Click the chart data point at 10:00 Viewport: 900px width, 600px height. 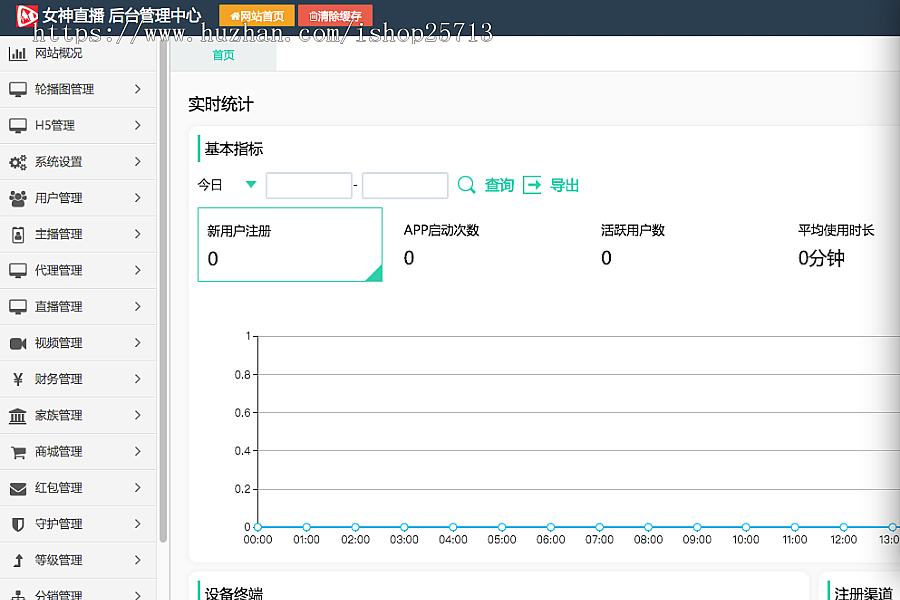click(746, 527)
